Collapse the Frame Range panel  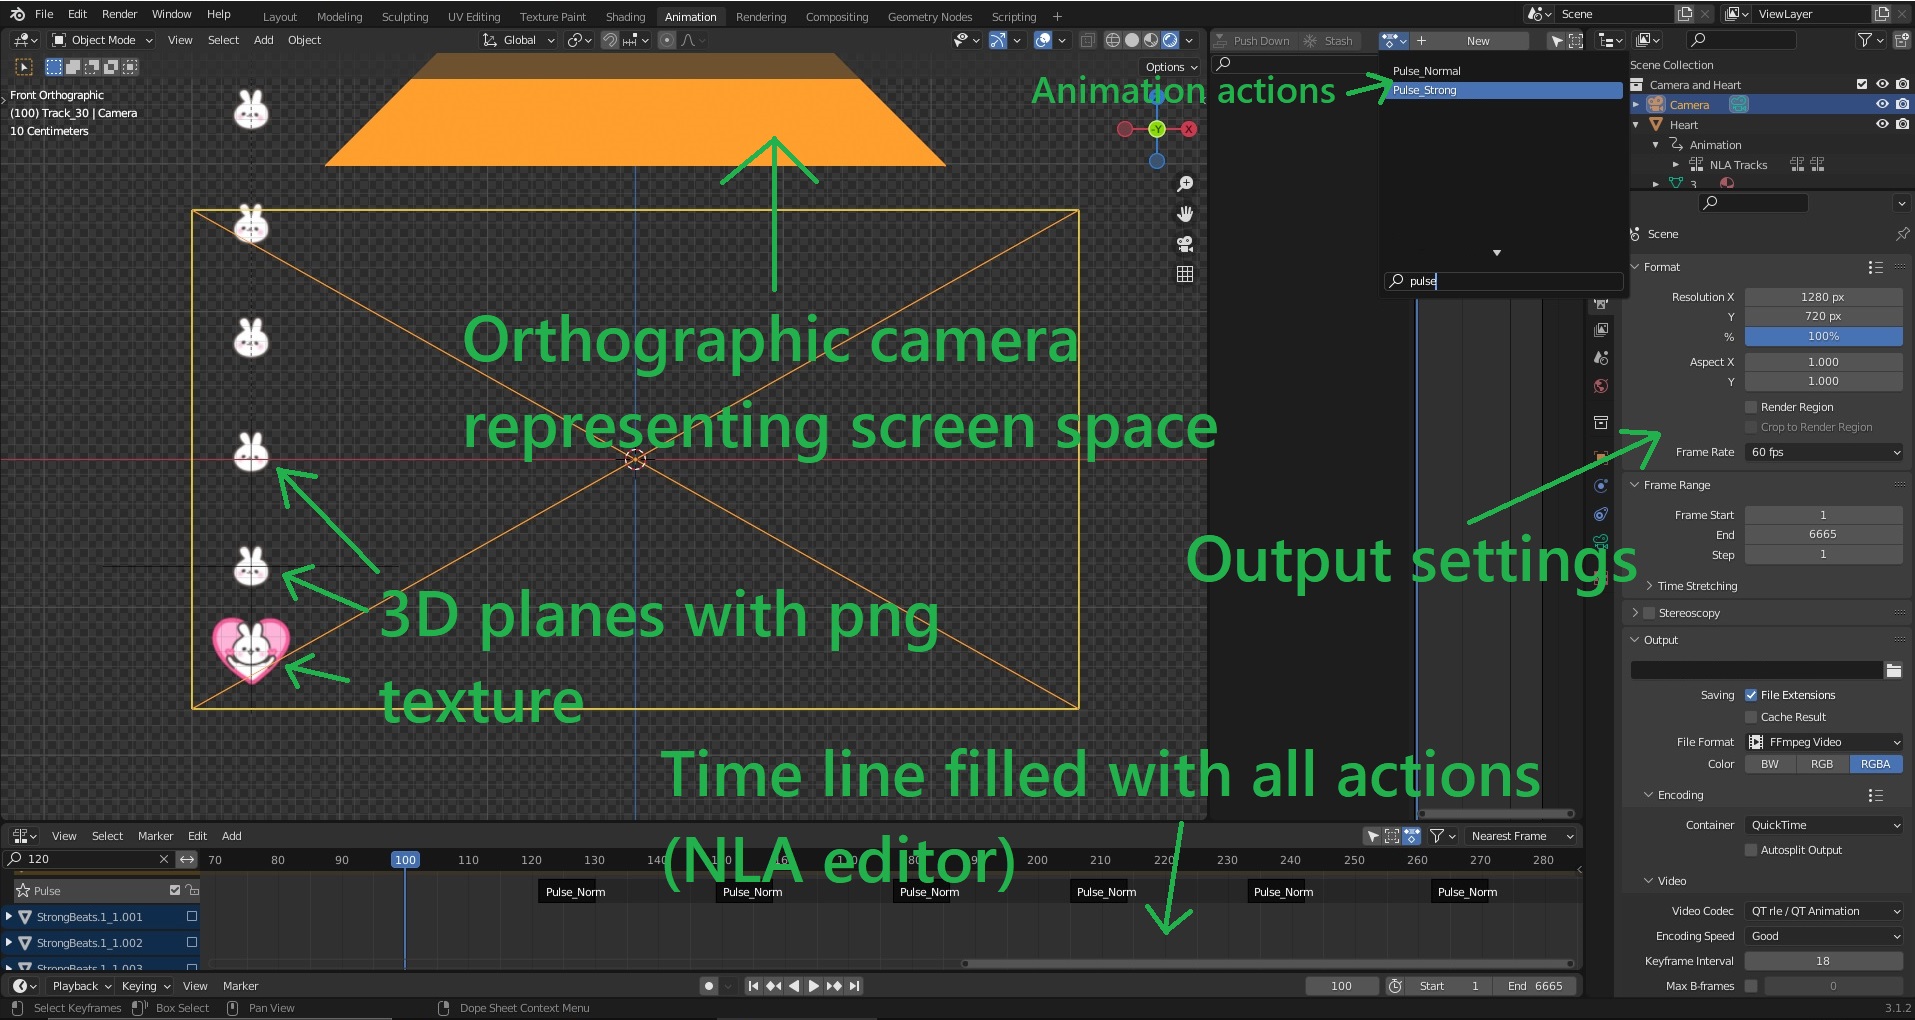[1635, 485]
